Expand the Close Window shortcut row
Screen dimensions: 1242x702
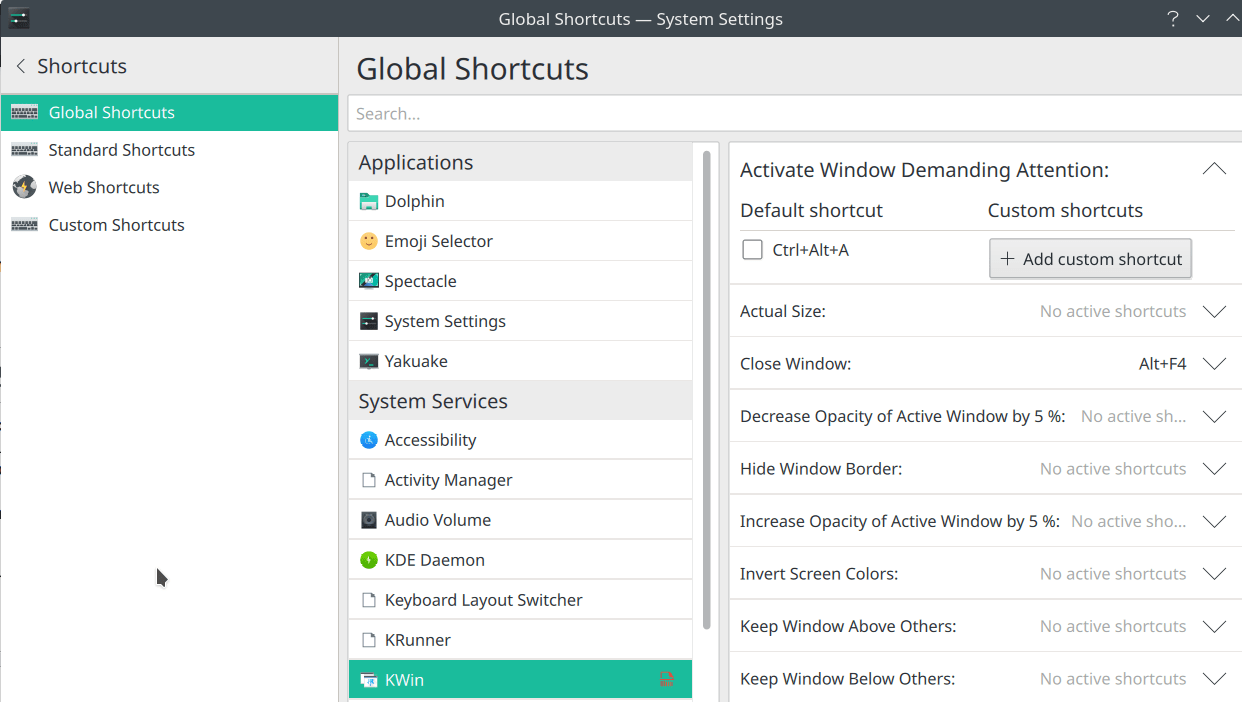pyautogui.click(x=1214, y=364)
